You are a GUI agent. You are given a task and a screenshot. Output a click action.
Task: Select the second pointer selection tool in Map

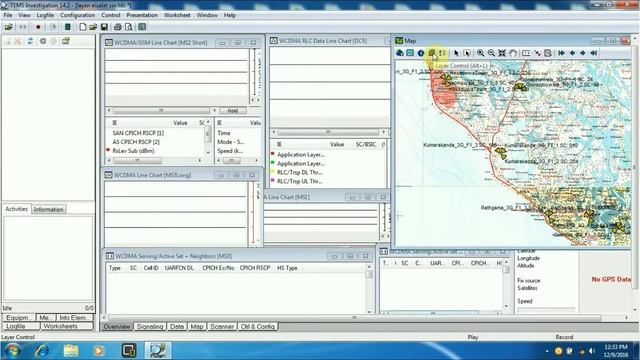coord(467,53)
